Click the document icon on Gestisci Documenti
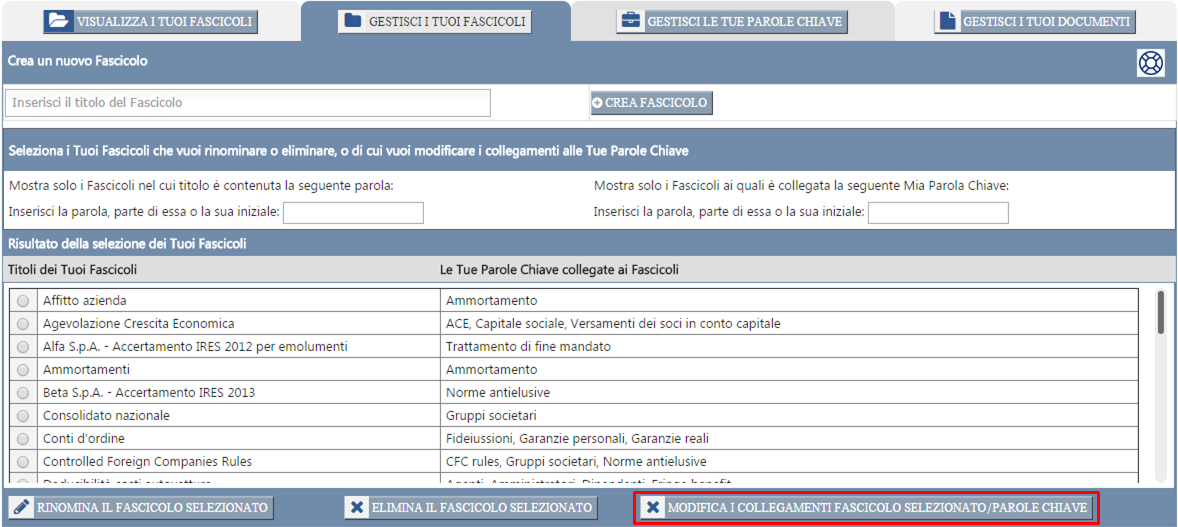This screenshot has height=527, width=1178. [947, 21]
